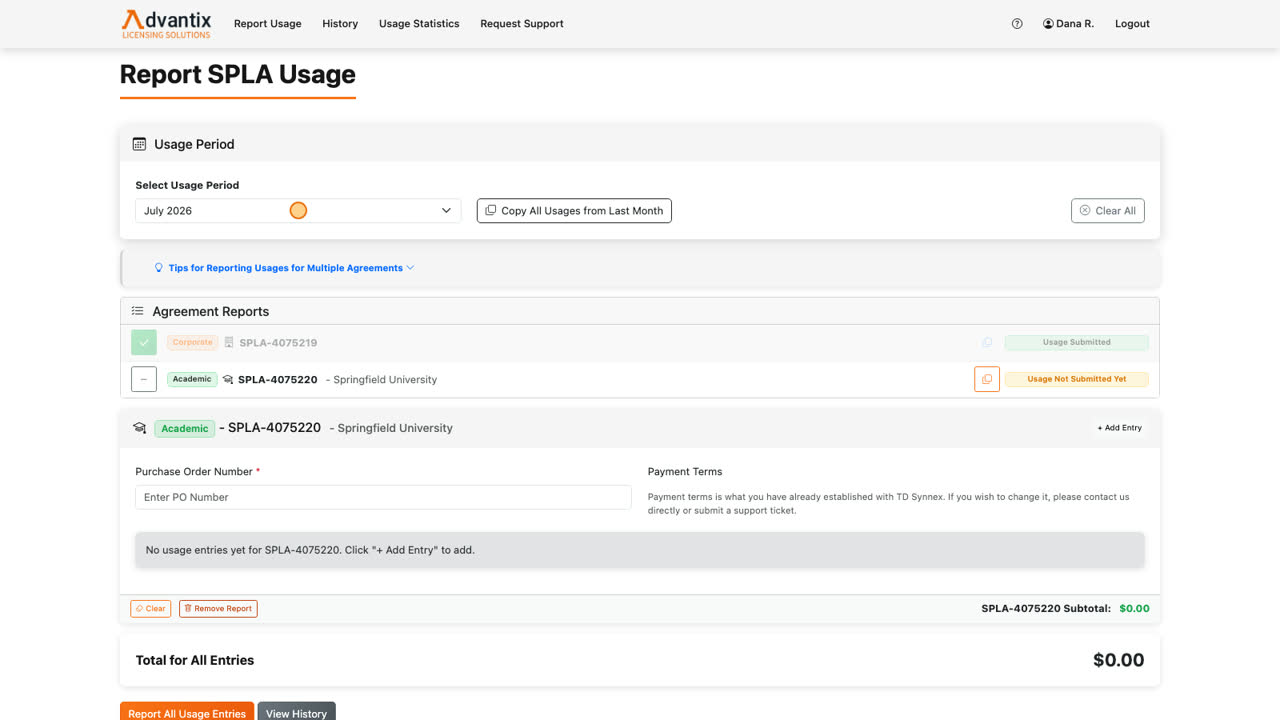Click Copy All Usages from Last Month
Viewport: 1280px width, 720px height.
[574, 211]
